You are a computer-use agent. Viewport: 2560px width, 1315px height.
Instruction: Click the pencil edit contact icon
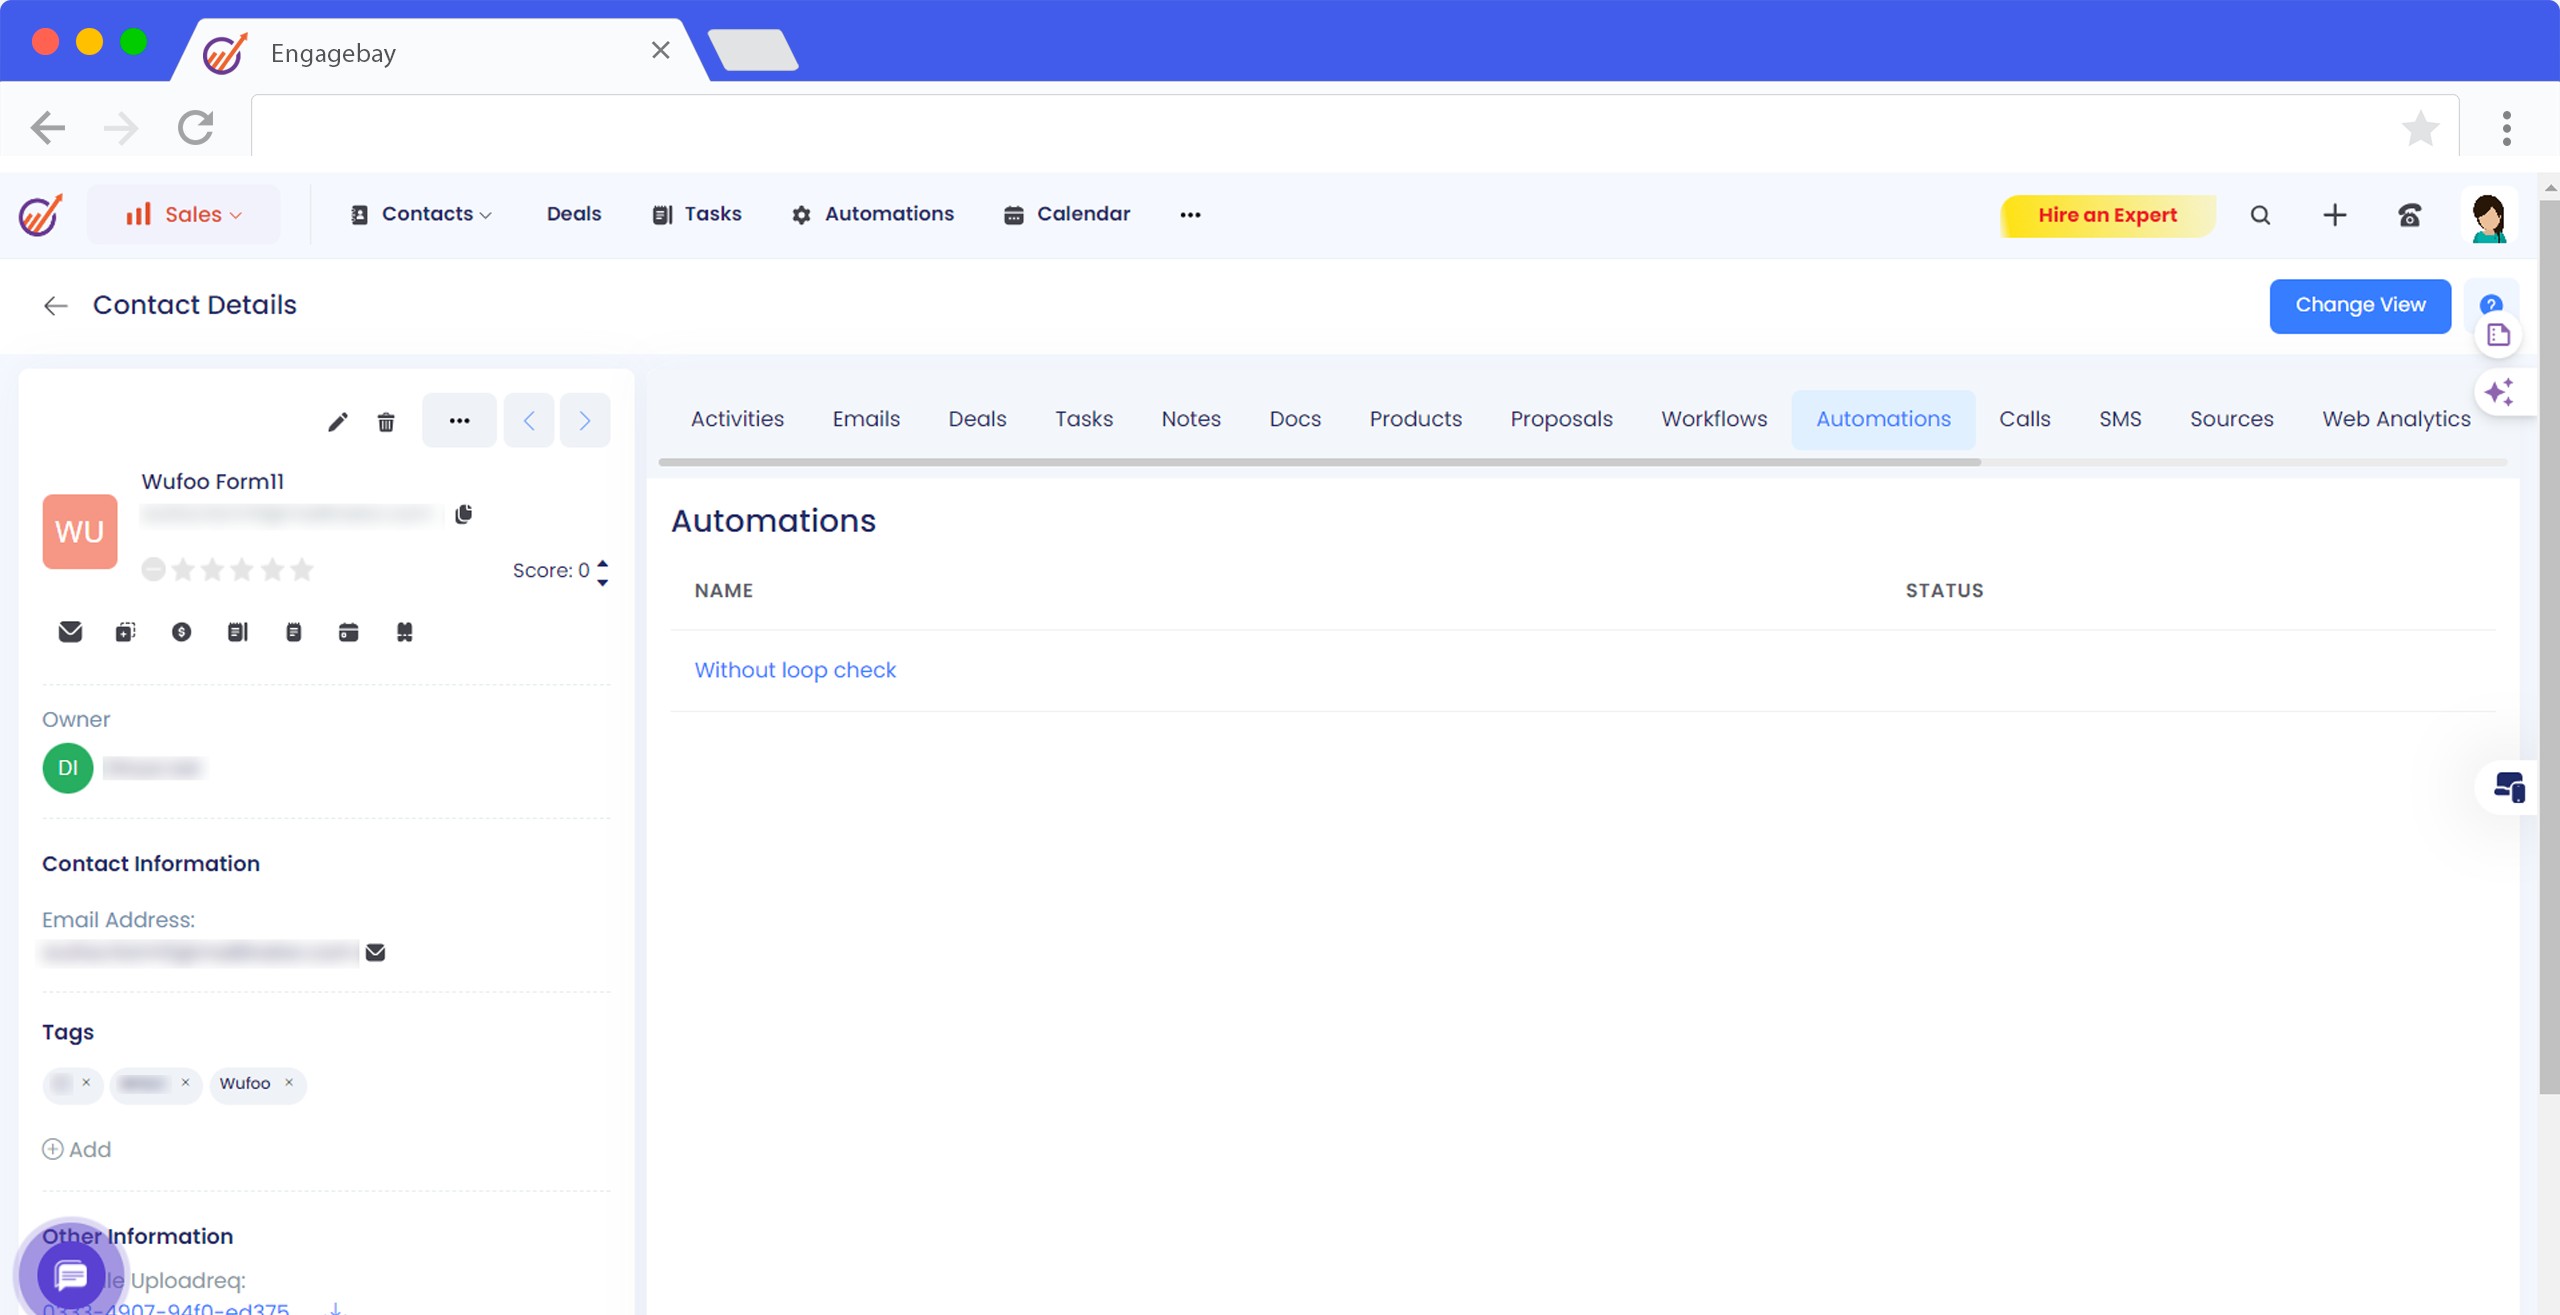tap(337, 422)
